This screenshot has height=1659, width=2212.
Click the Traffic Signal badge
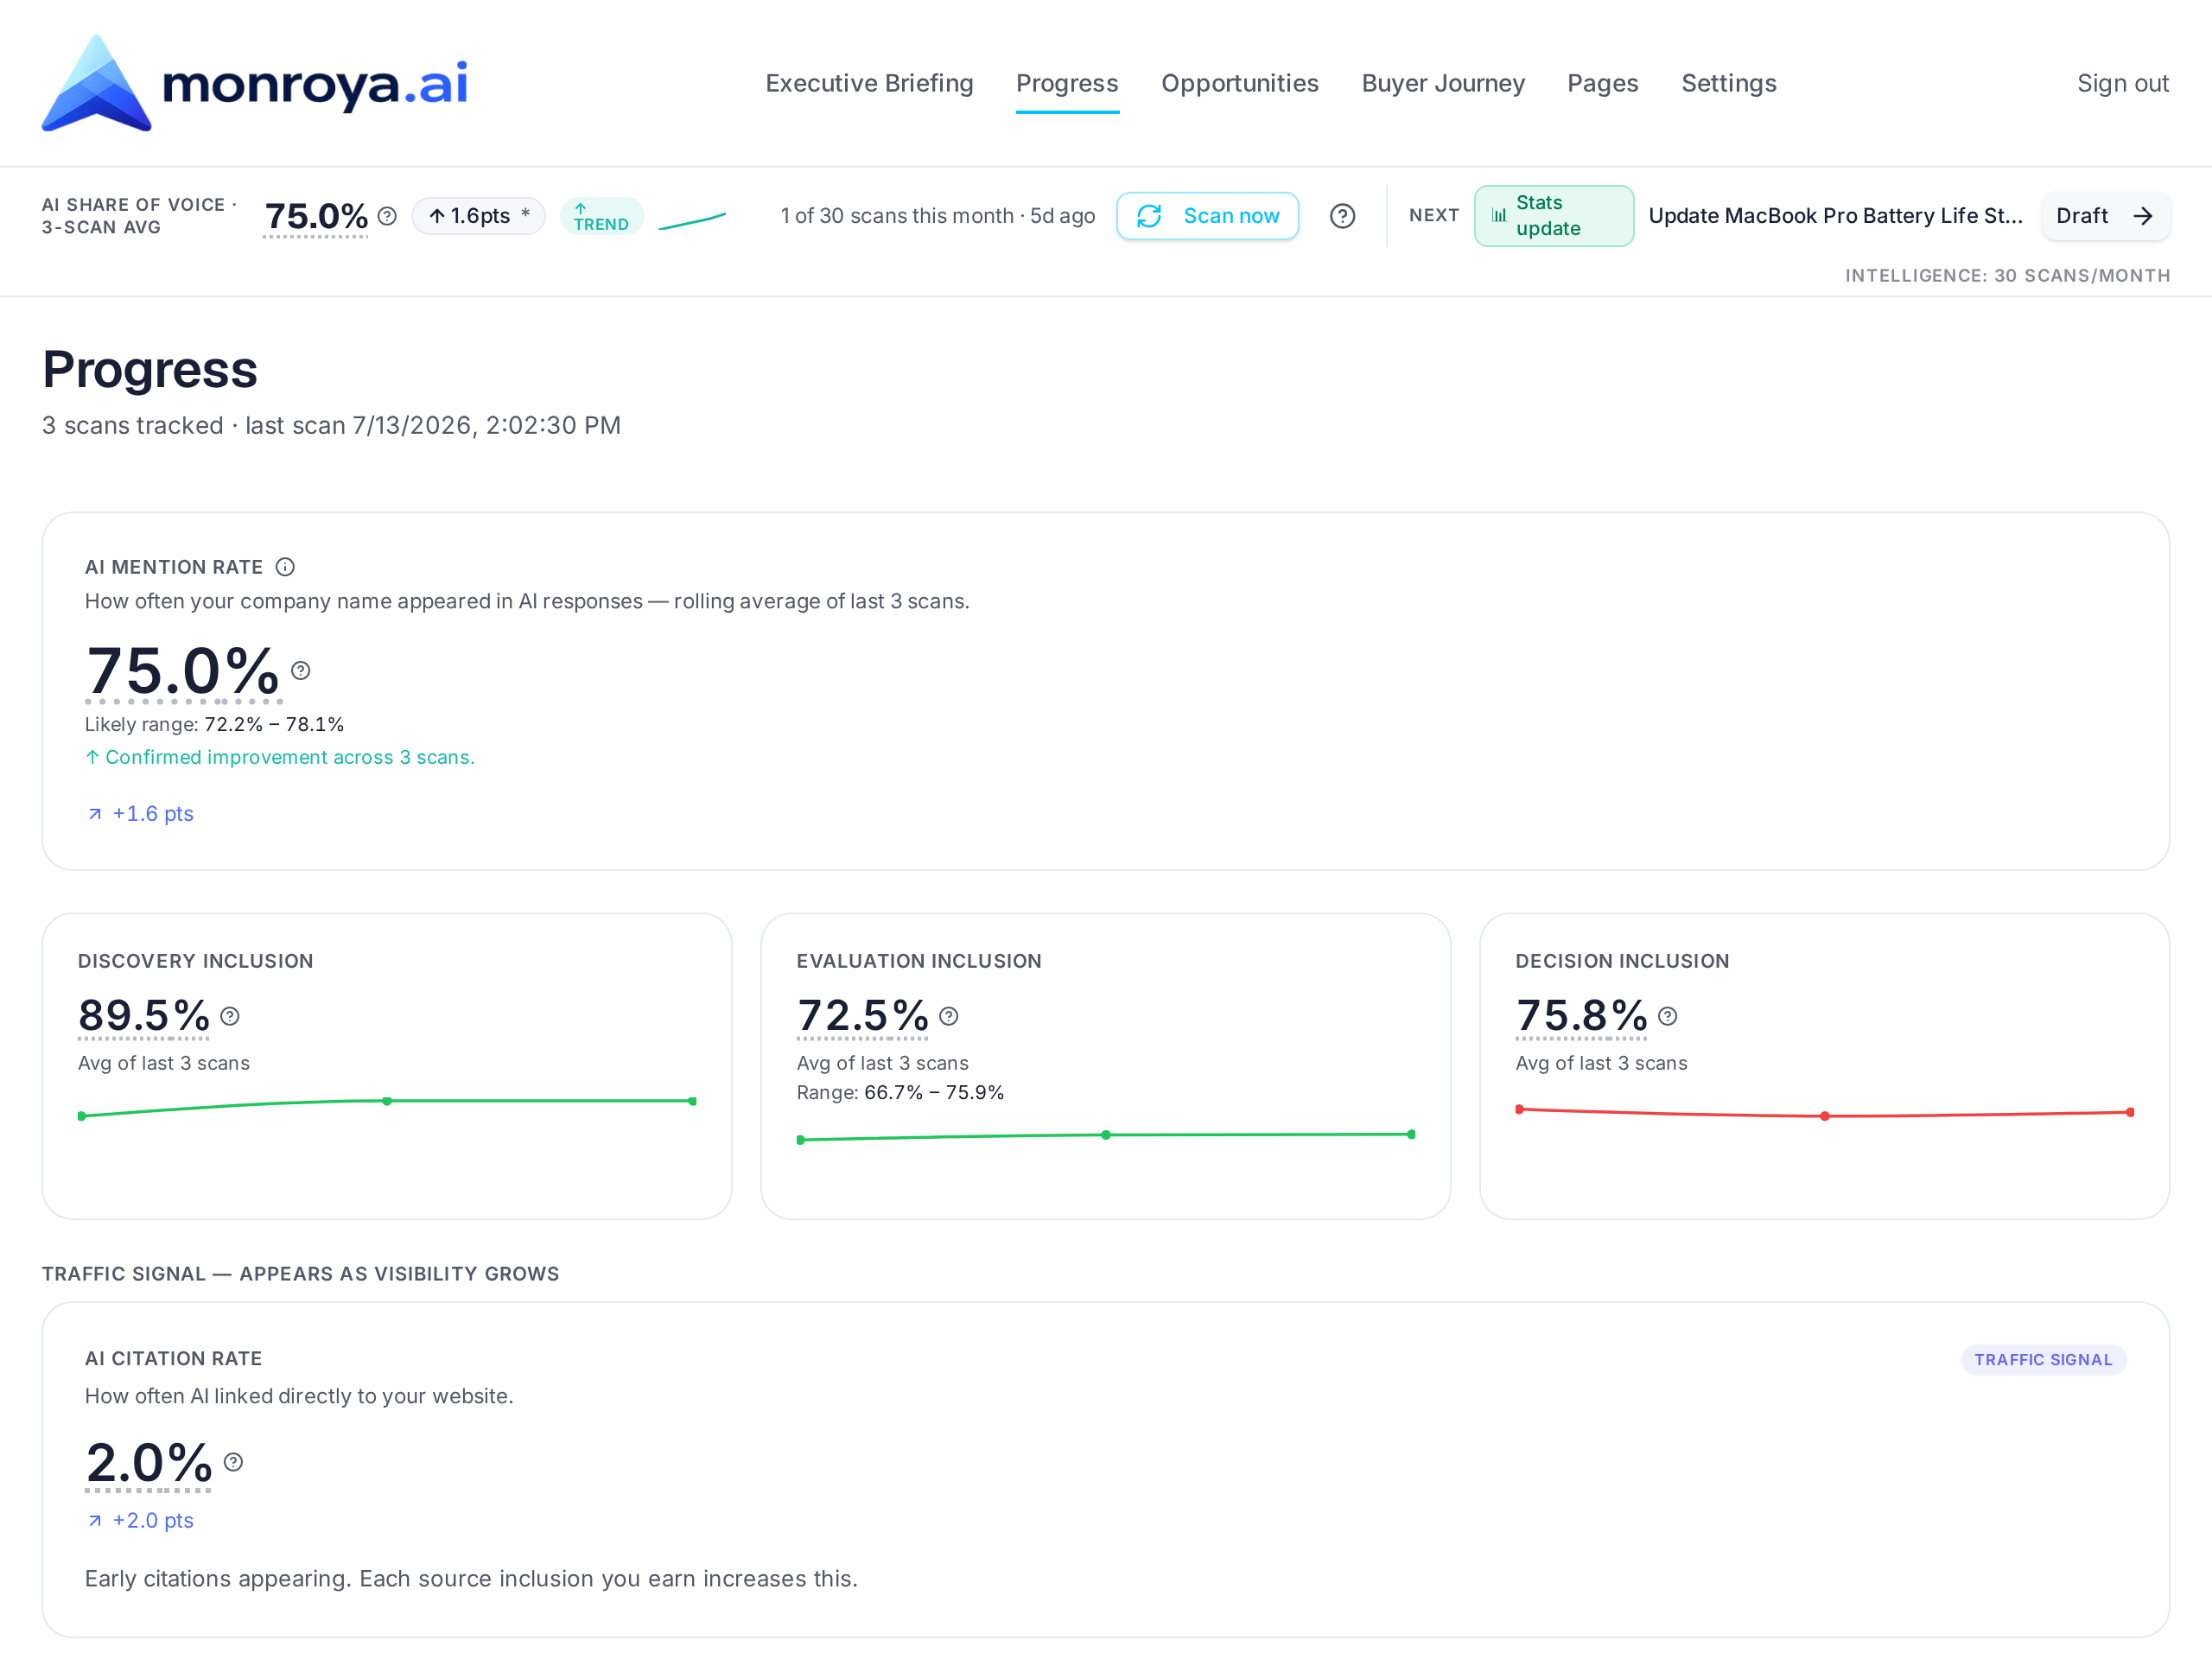(x=2043, y=1360)
